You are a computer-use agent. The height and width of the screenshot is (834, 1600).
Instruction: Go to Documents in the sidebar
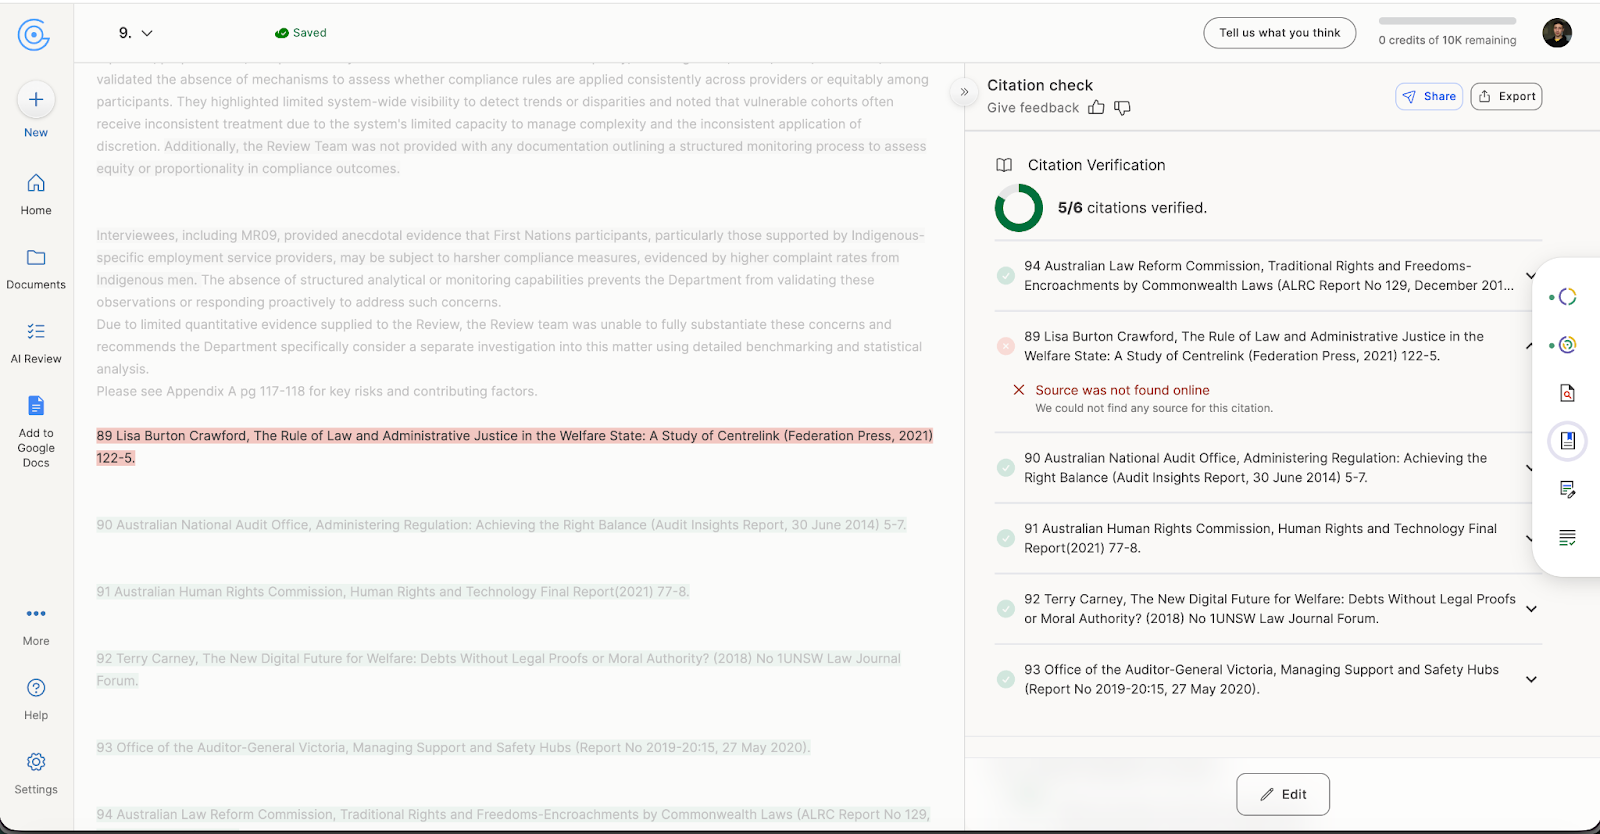(36, 268)
